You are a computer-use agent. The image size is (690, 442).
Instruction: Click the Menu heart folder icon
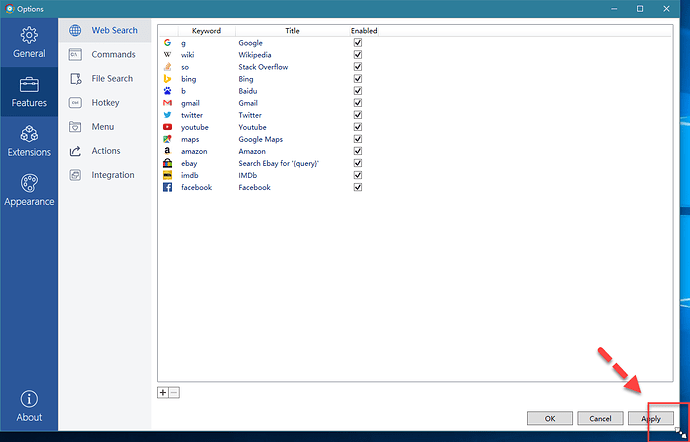tap(75, 127)
